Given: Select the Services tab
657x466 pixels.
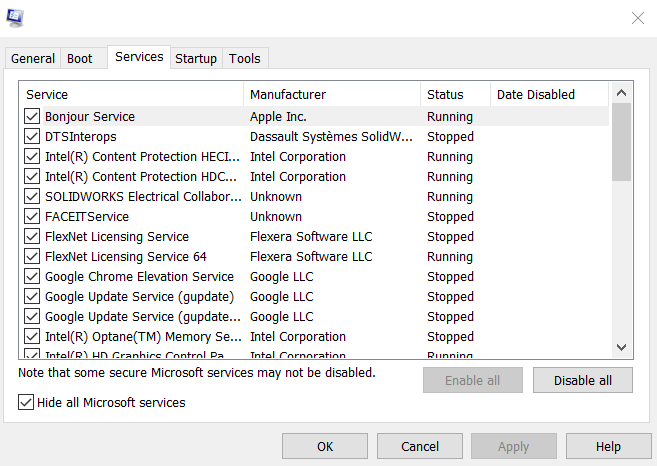Looking at the screenshot, I should [139, 57].
